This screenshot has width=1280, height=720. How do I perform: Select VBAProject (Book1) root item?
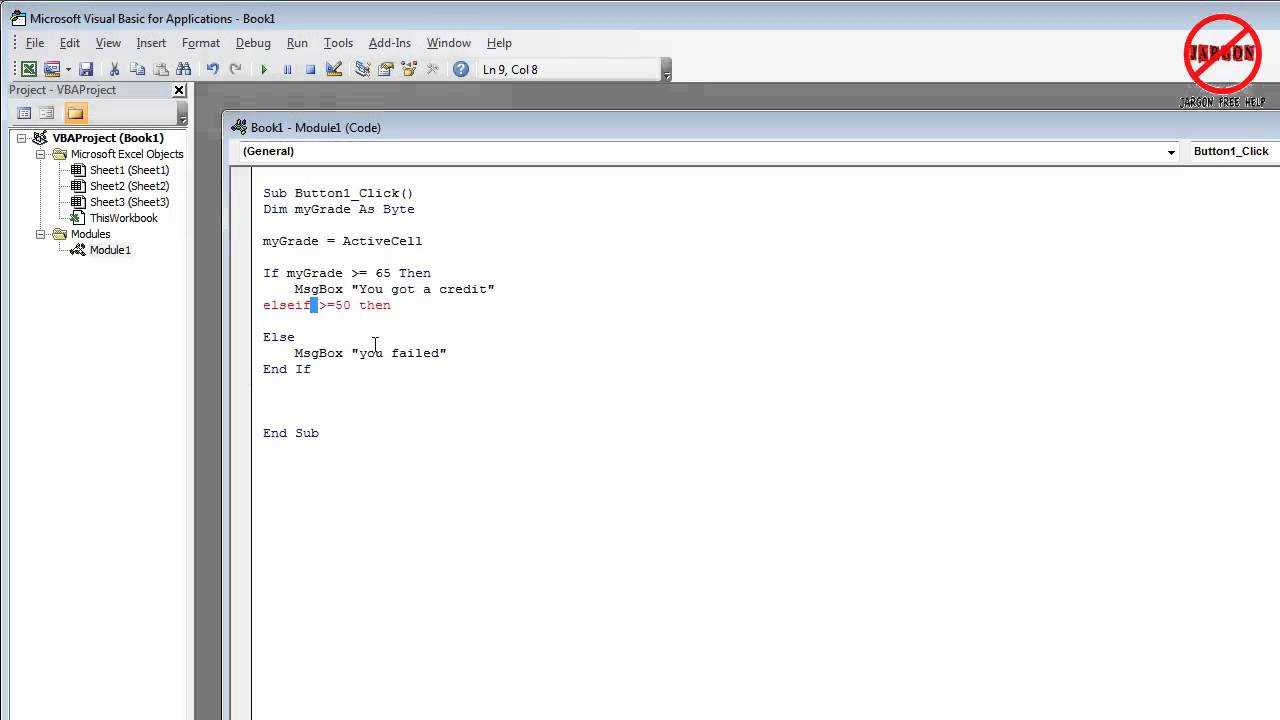click(x=108, y=138)
